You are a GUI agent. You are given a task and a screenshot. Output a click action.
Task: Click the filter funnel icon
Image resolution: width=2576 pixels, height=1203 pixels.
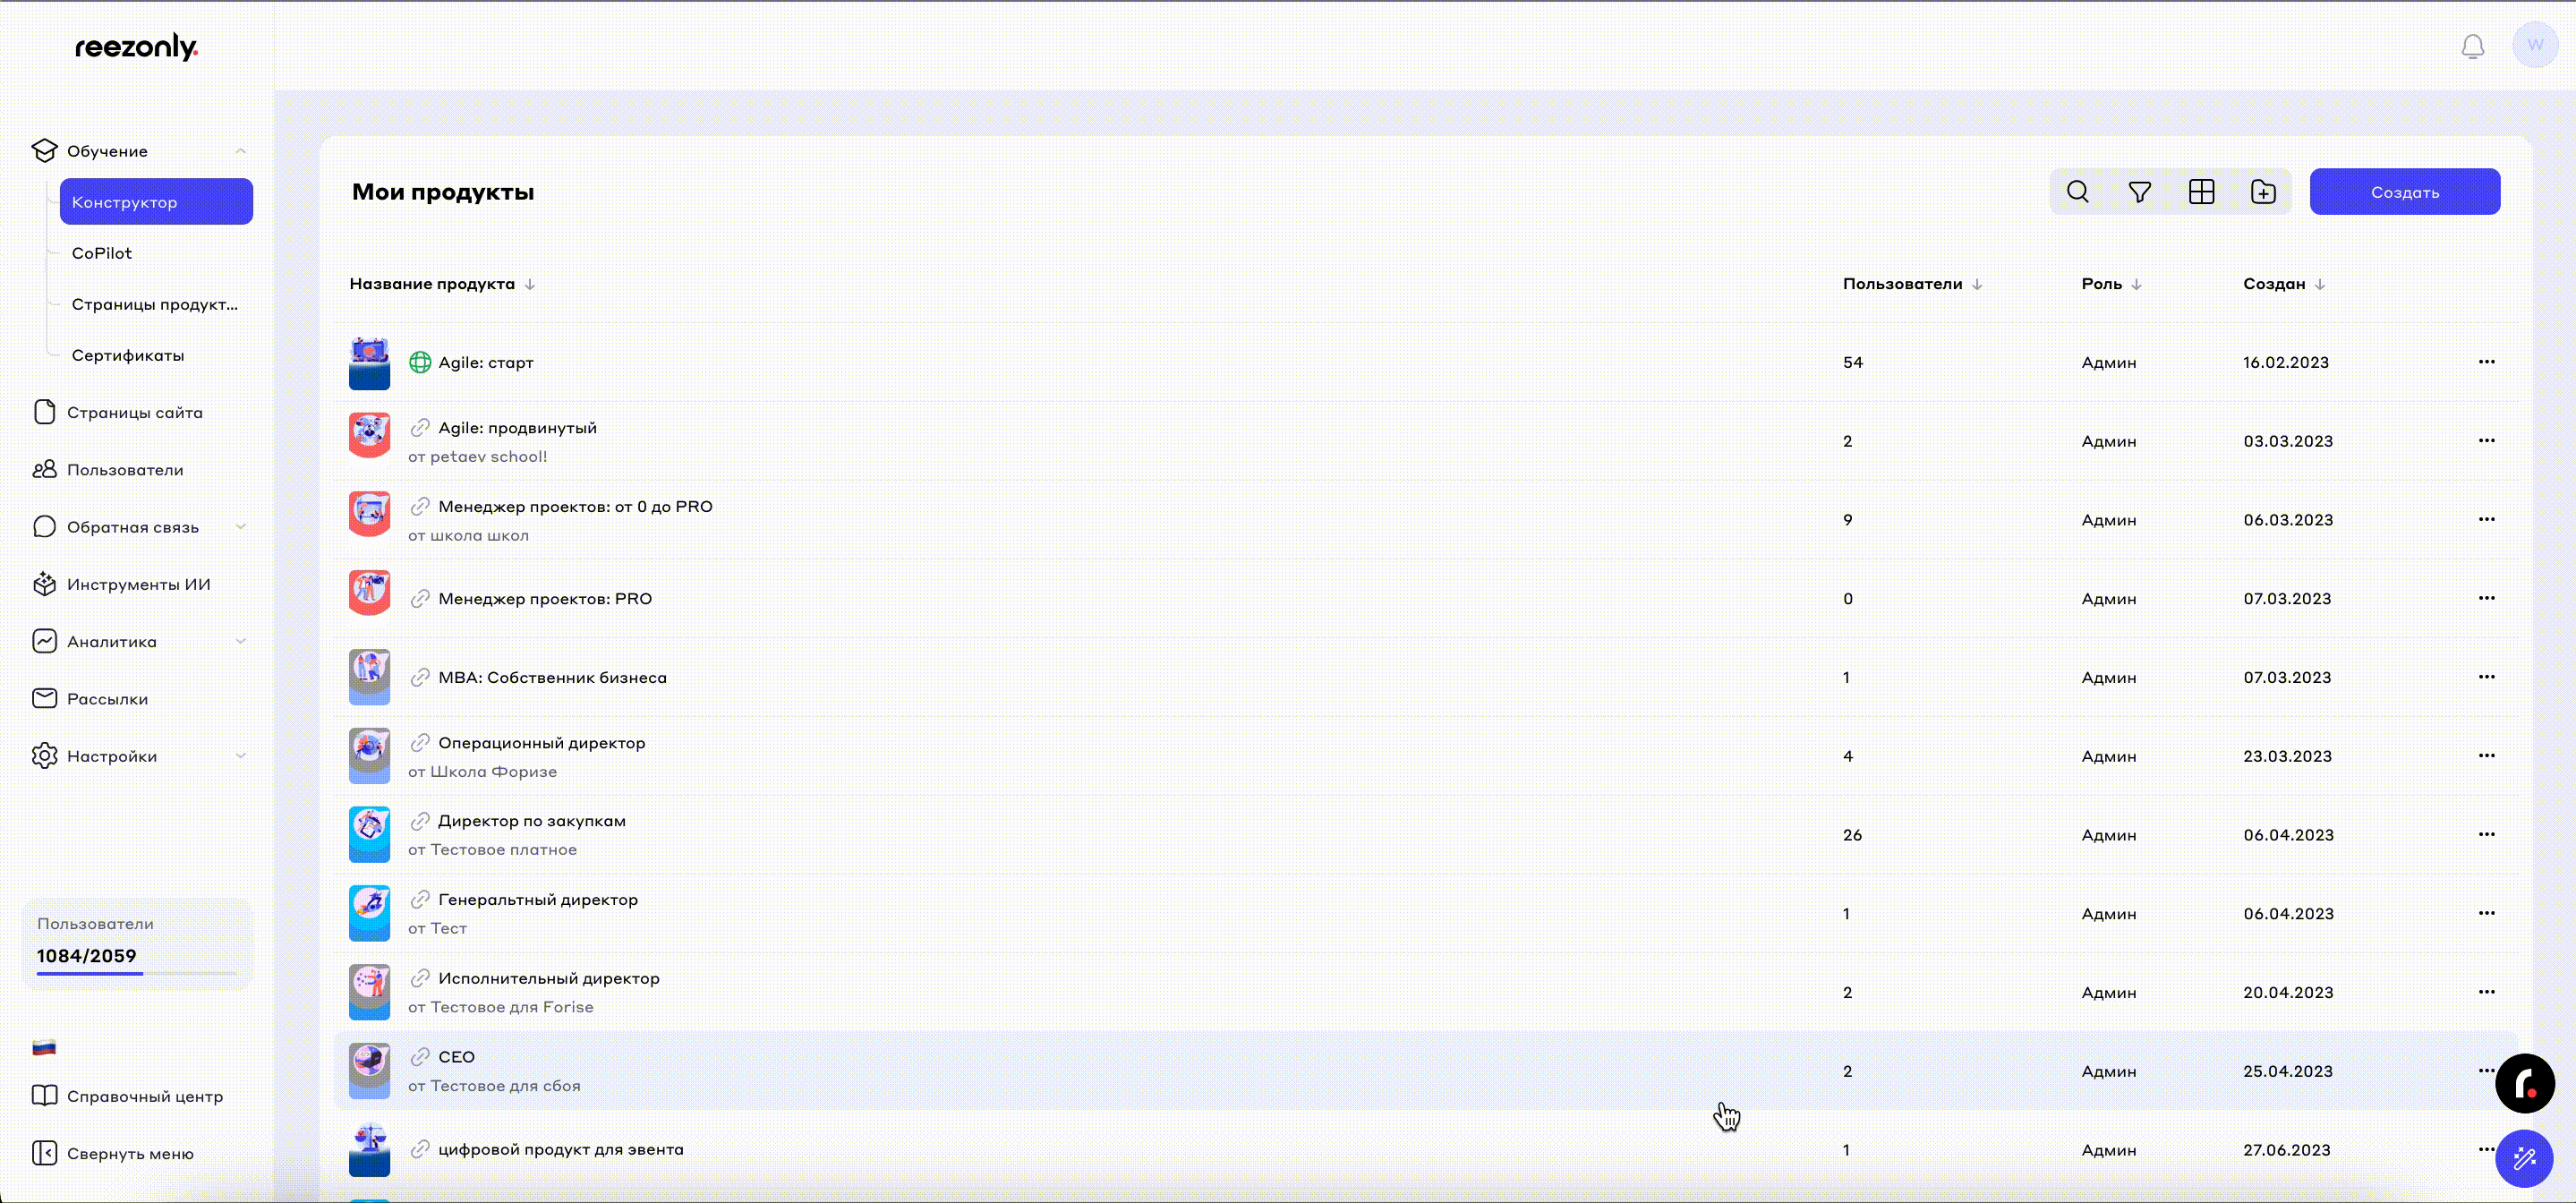click(2139, 192)
